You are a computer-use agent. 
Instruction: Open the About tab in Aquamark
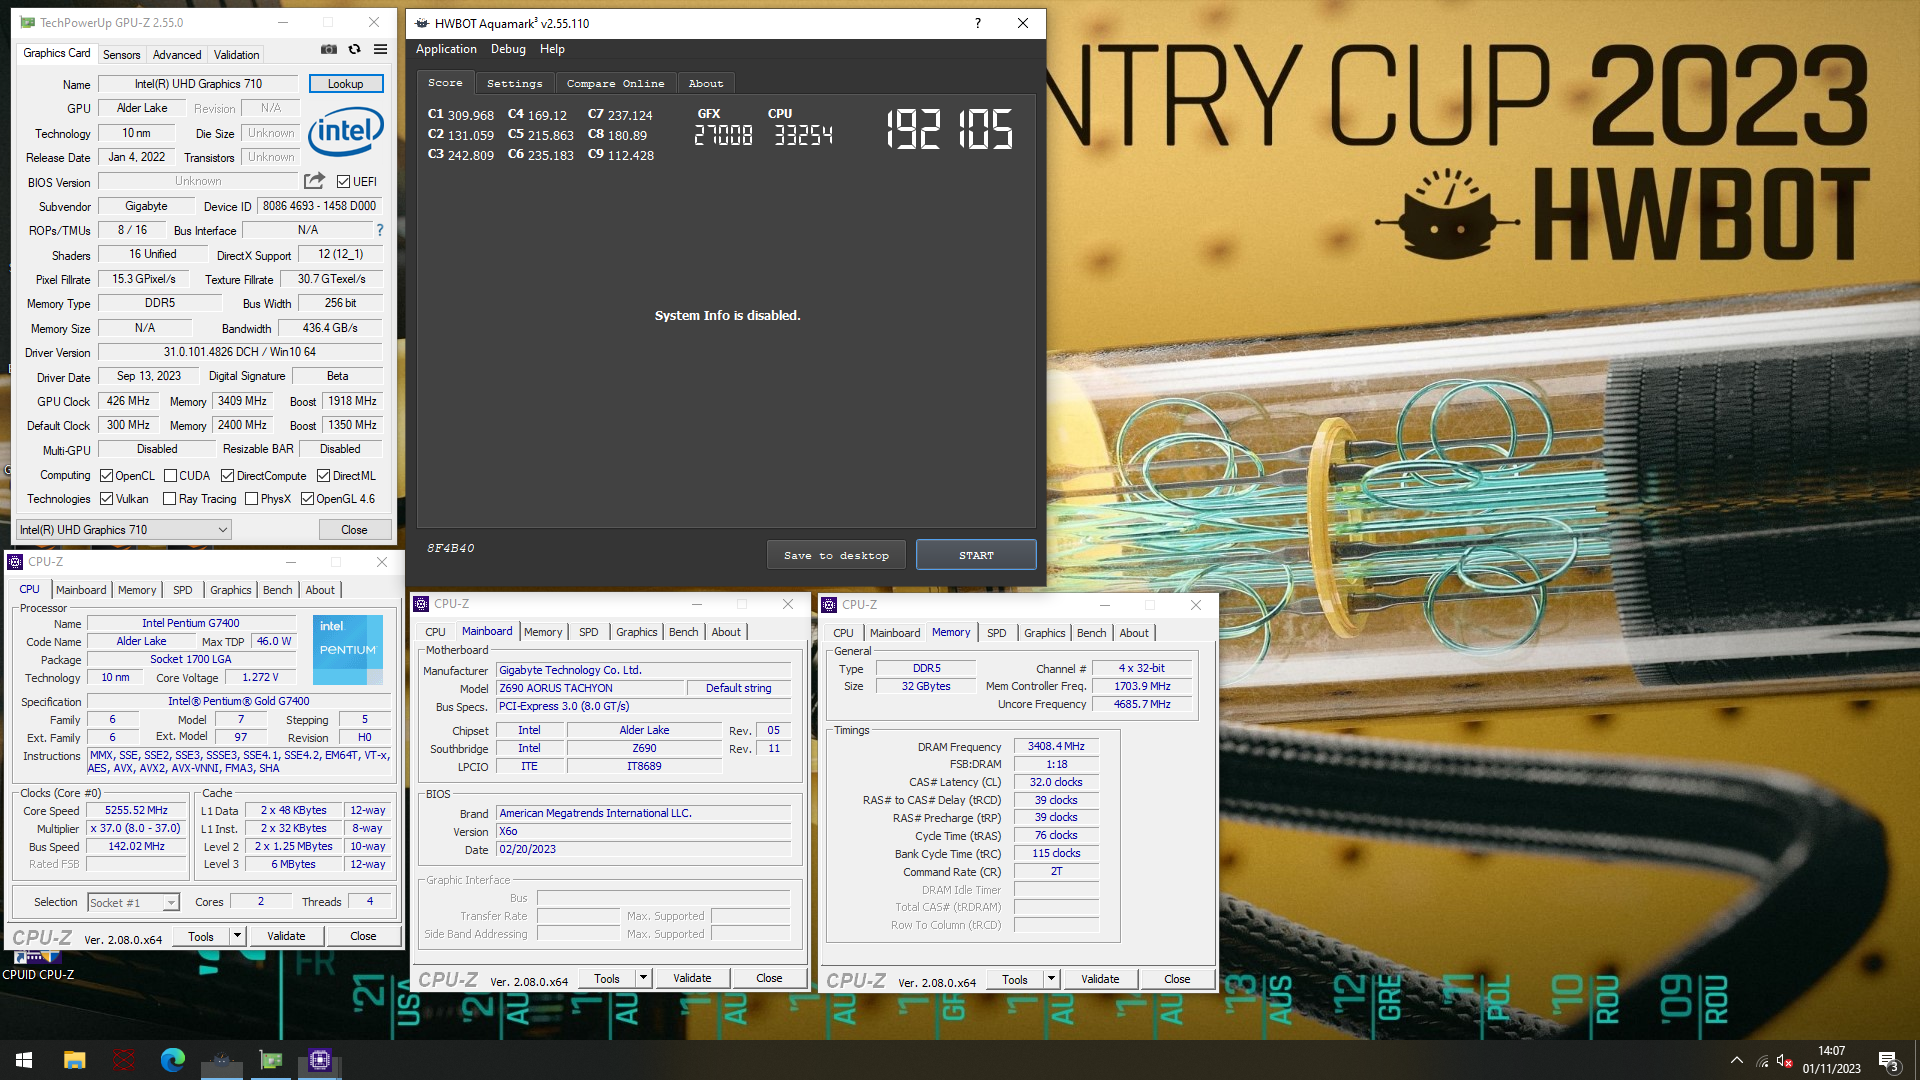point(706,84)
